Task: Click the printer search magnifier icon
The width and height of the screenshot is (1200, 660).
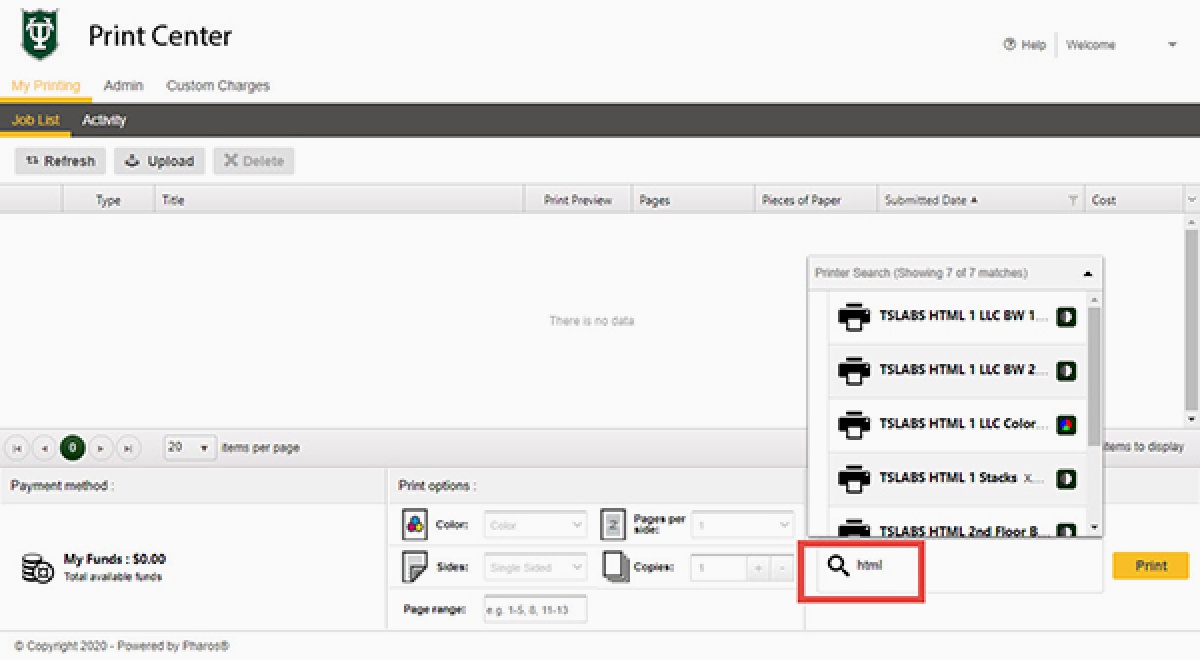Action: [x=838, y=566]
